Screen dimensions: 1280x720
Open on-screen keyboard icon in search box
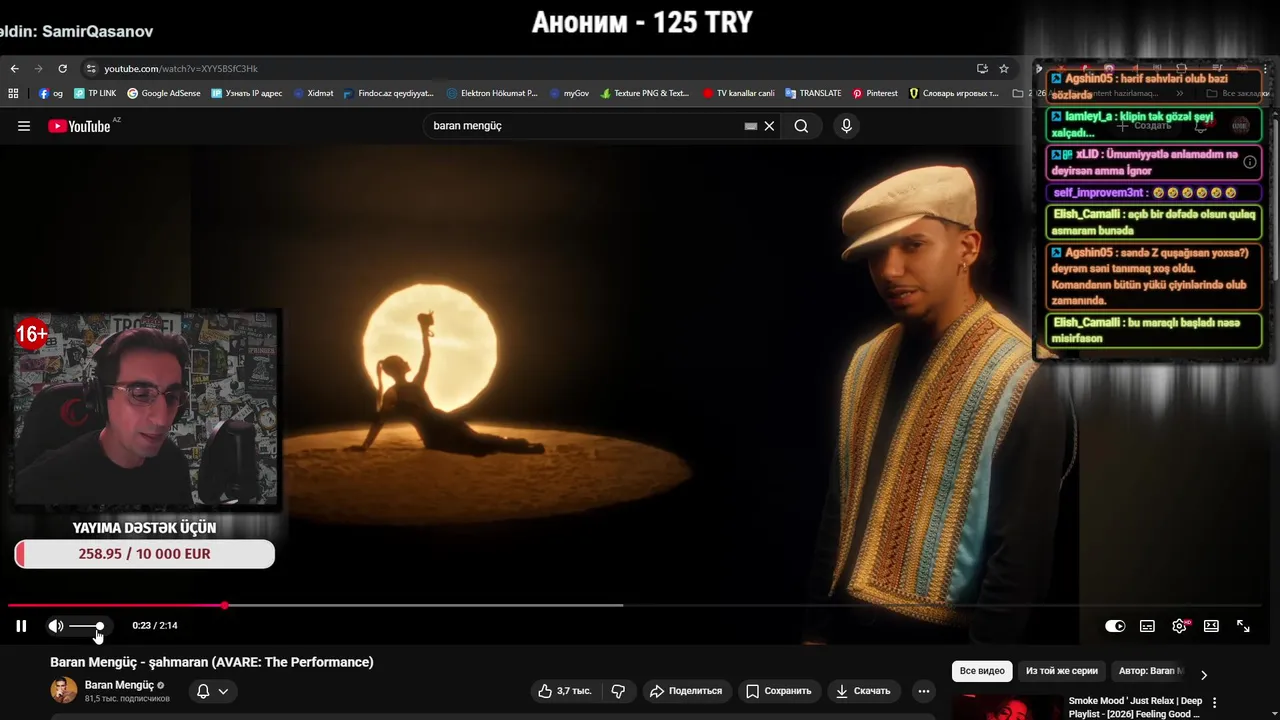click(751, 126)
